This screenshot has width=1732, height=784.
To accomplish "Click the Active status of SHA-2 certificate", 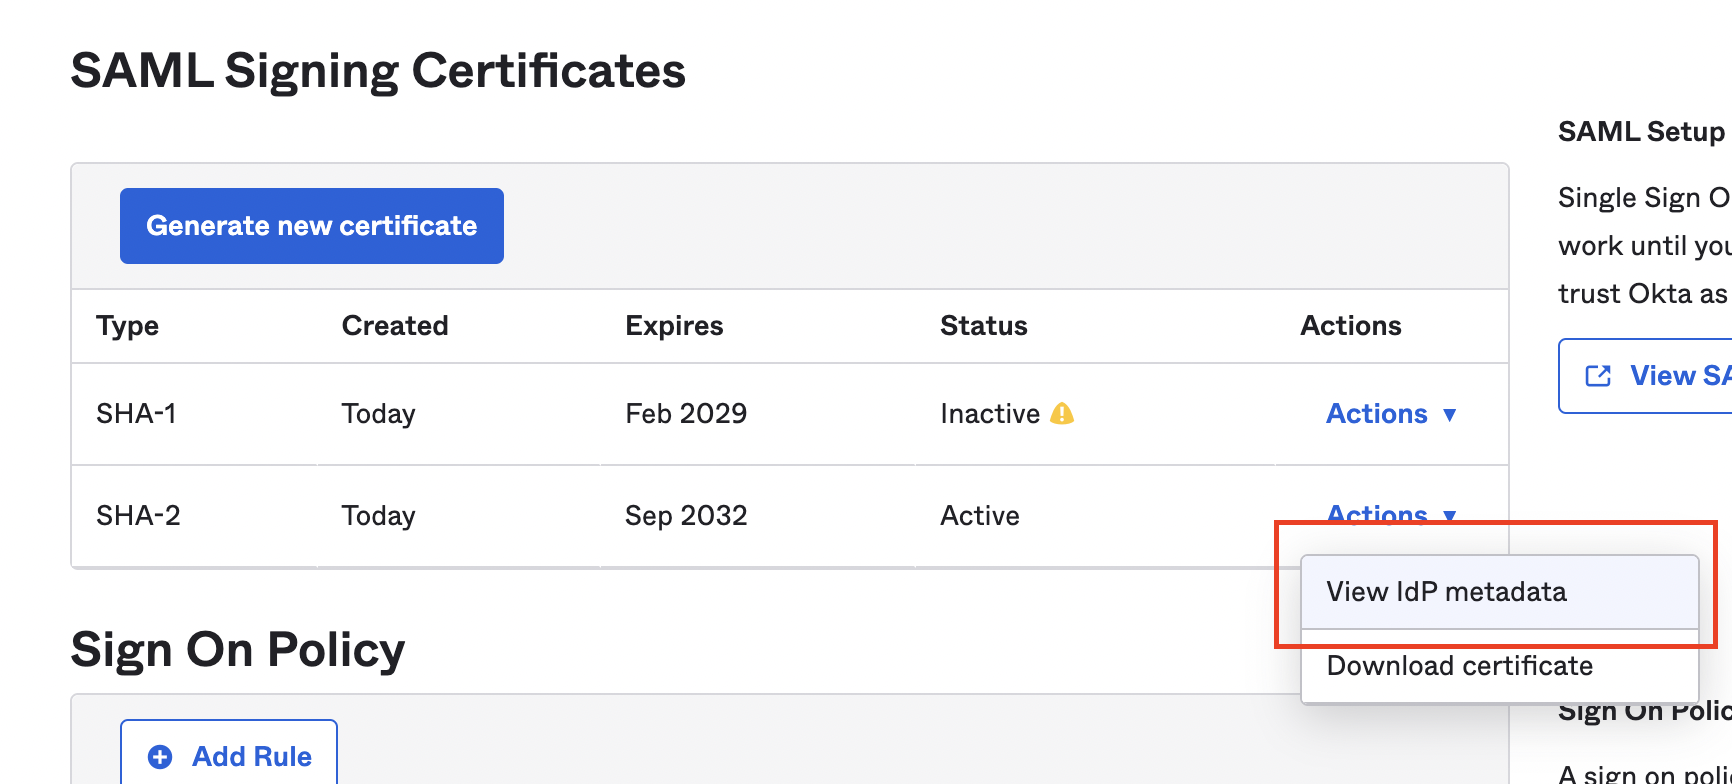I will pos(979,516).
